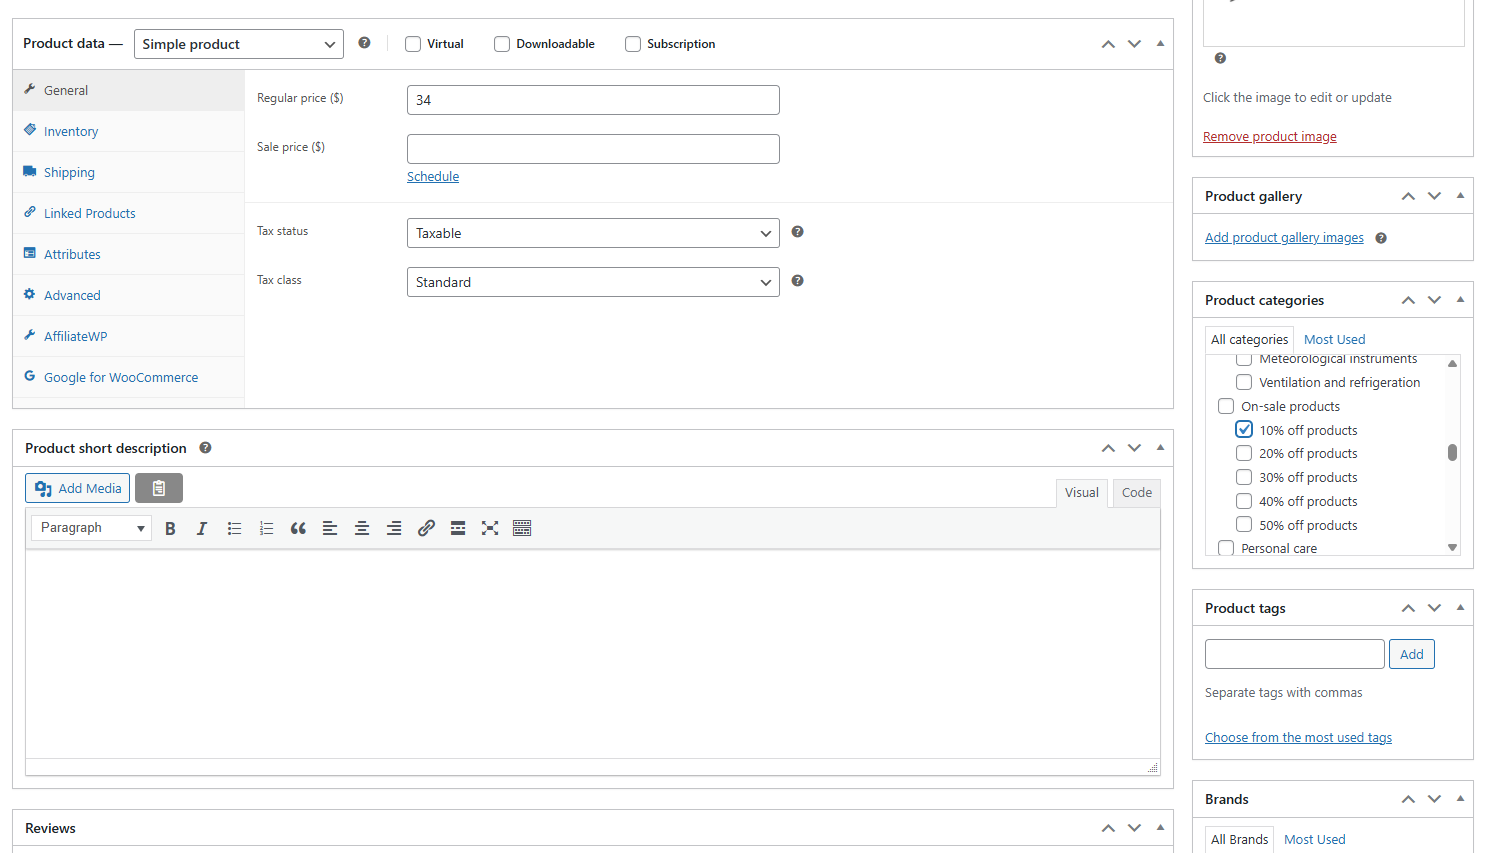Click the numbered list icon

click(266, 528)
